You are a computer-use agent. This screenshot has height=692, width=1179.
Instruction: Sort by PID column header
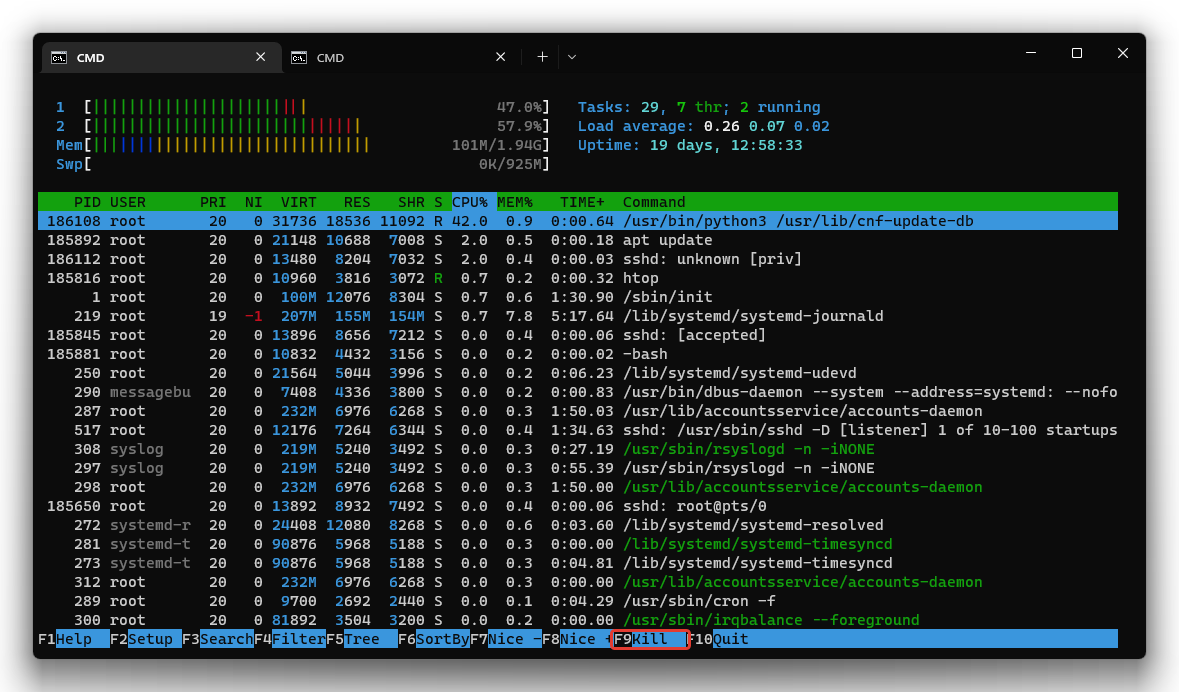pos(87,202)
